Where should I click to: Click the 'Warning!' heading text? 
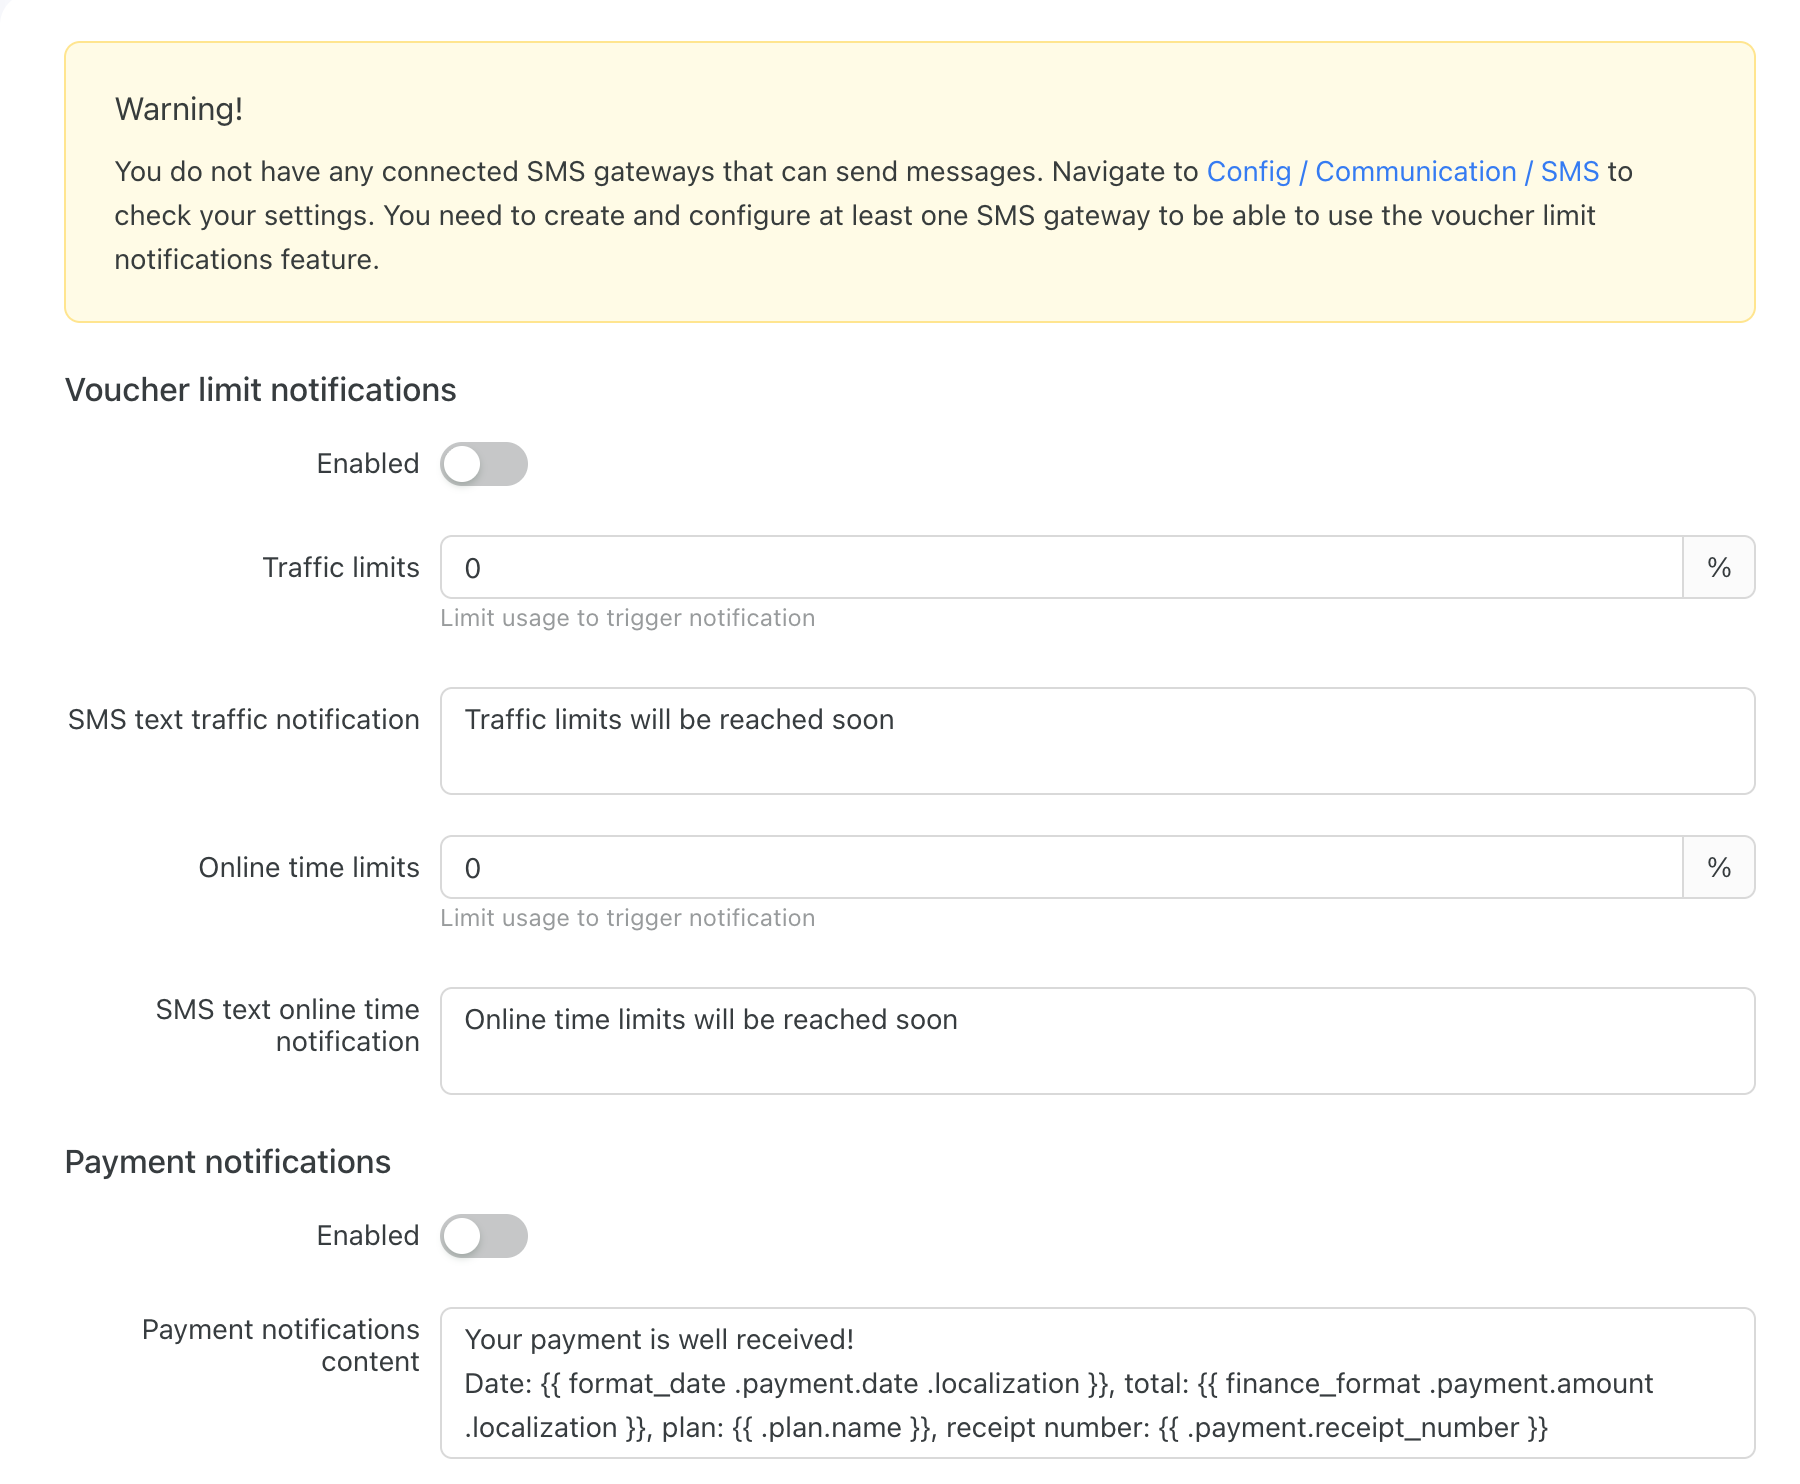click(x=179, y=109)
